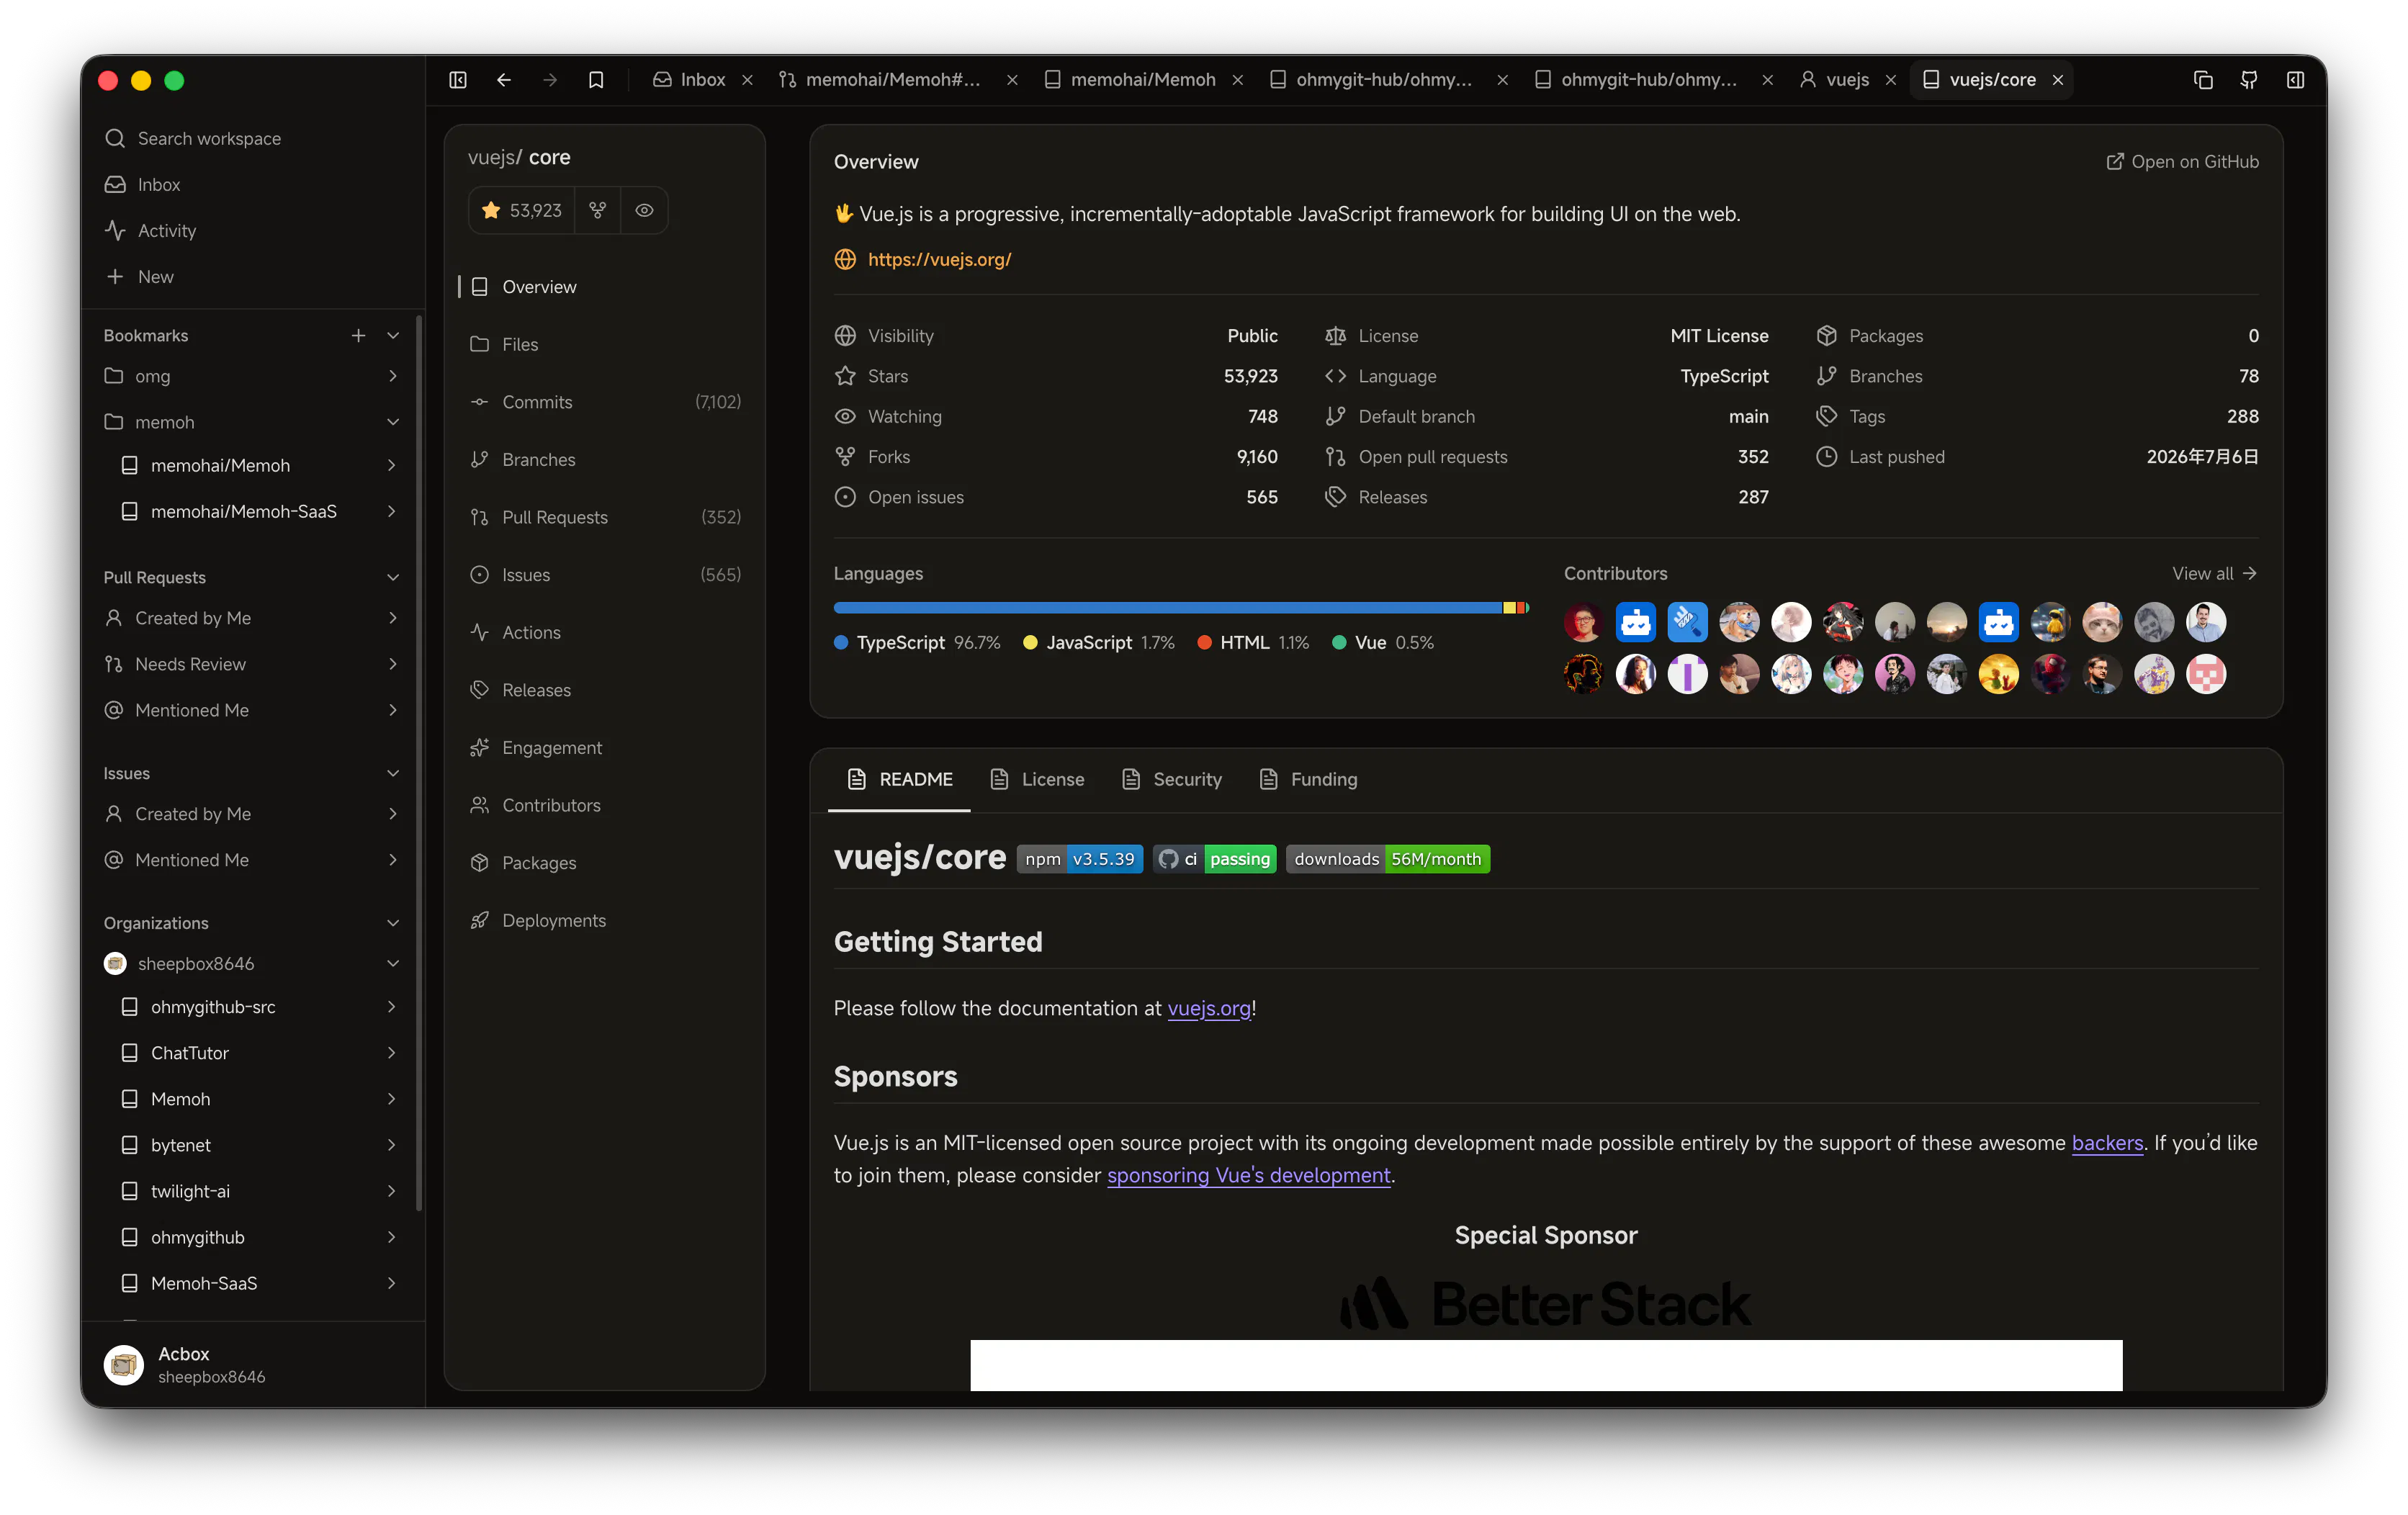This screenshot has height=1515, width=2408.
Task: Click the npm v3.5.39 badge
Action: [x=1080, y=859]
